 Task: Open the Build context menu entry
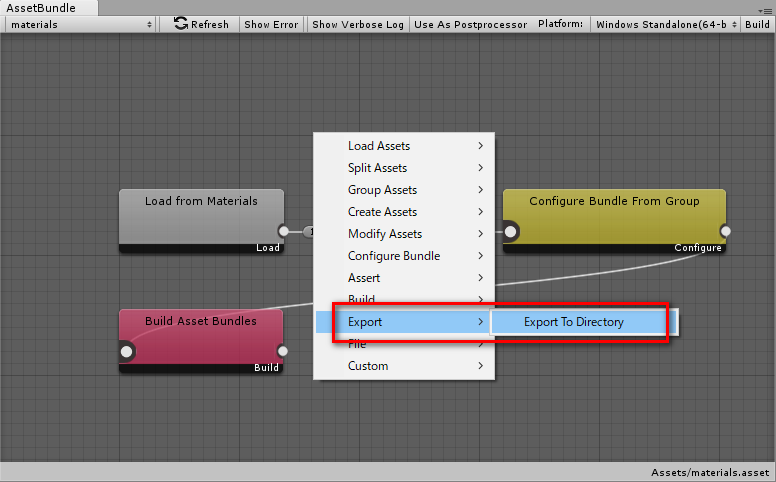(404, 299)
